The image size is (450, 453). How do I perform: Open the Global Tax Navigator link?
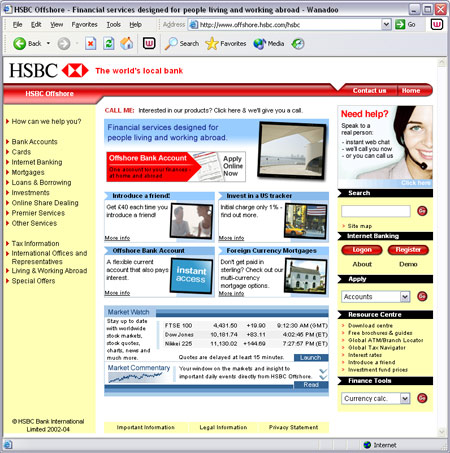click(377, 347)
